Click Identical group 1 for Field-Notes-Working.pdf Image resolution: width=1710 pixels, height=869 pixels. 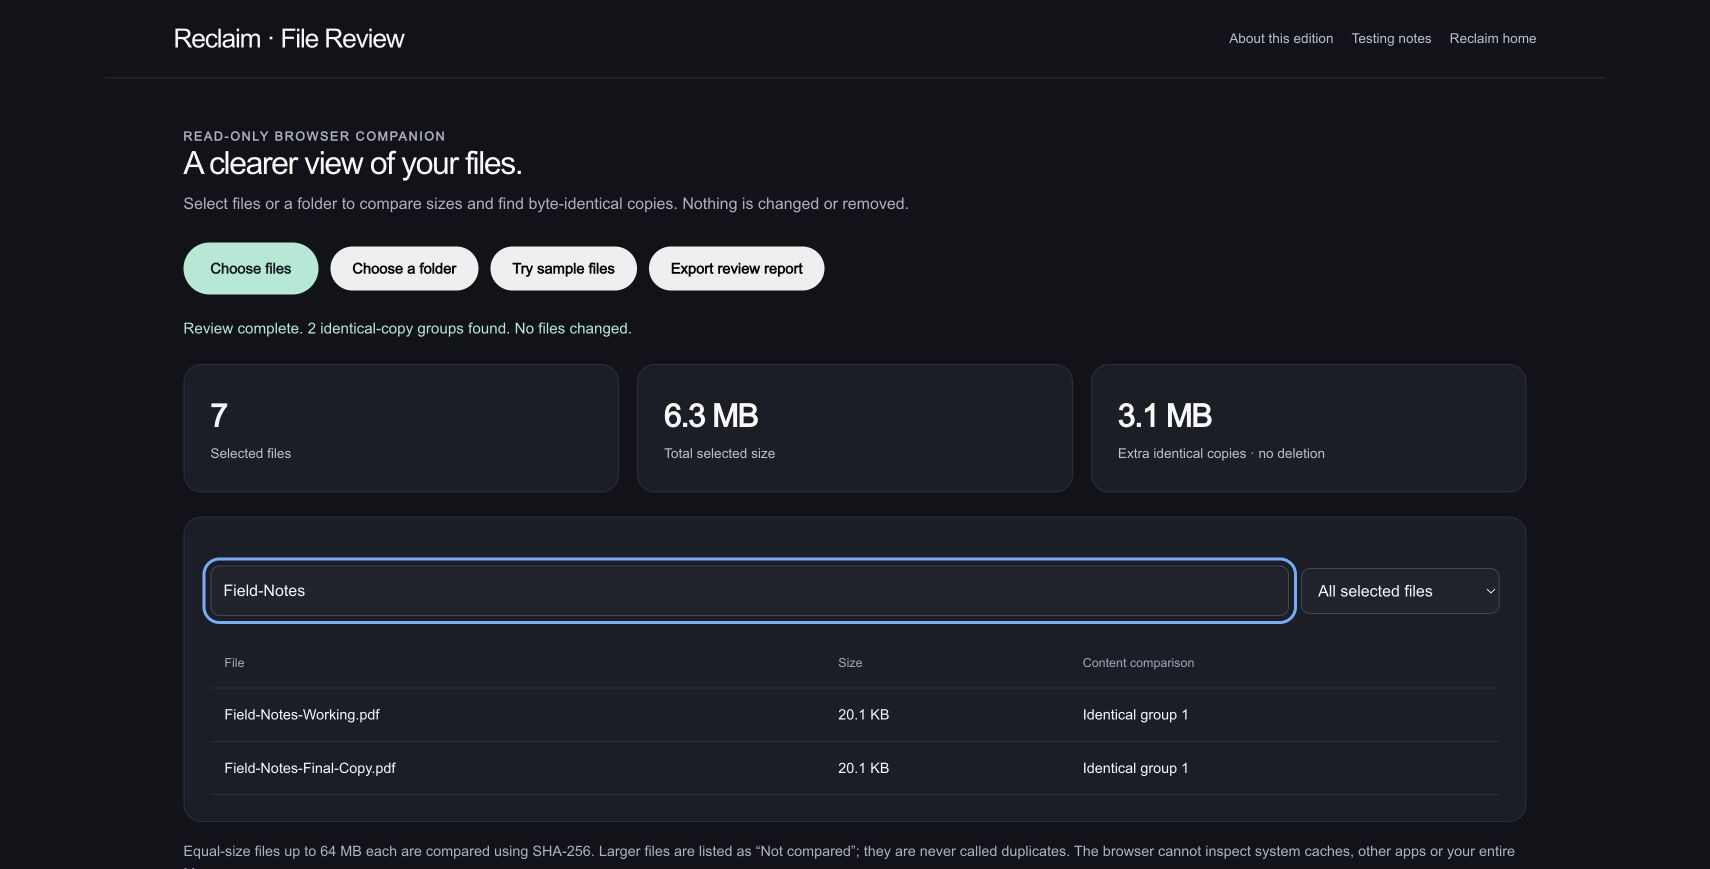pyautogui.click(x=1135, y=714)
